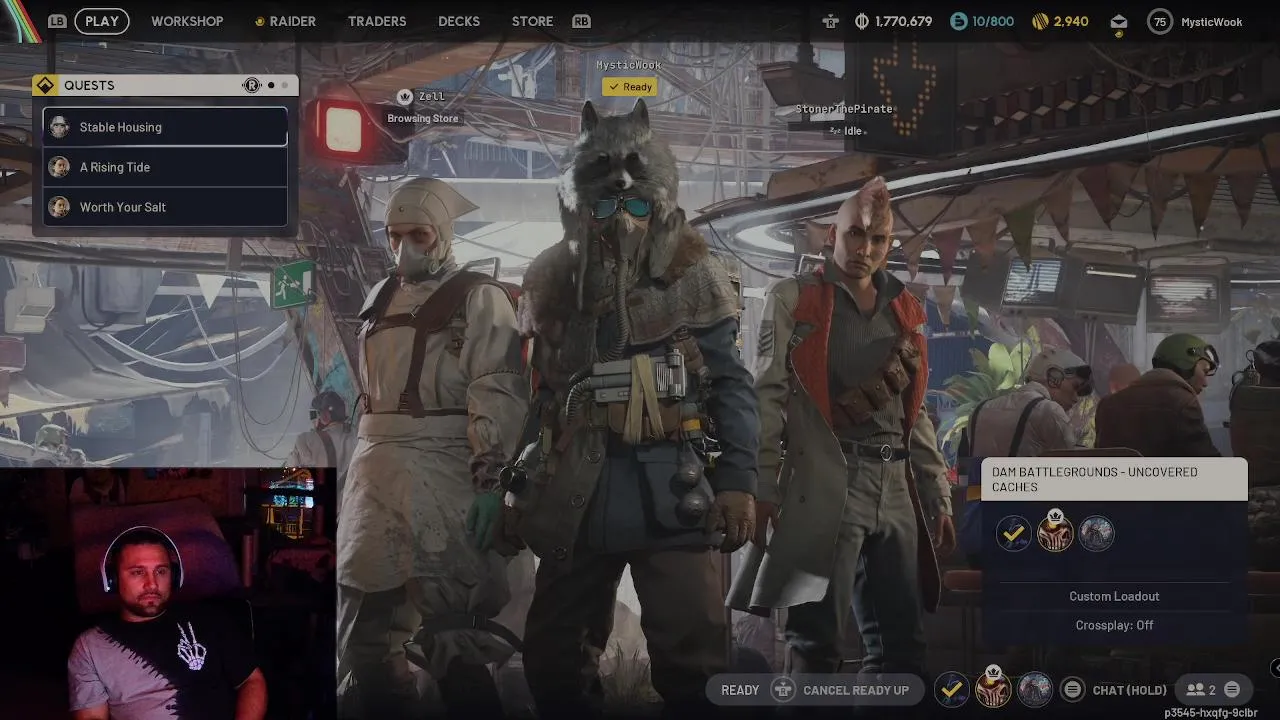Screen dimensions: 1280x720
Task: Click the arrow icon at the right screen edge
Action: click(1275, 667)
